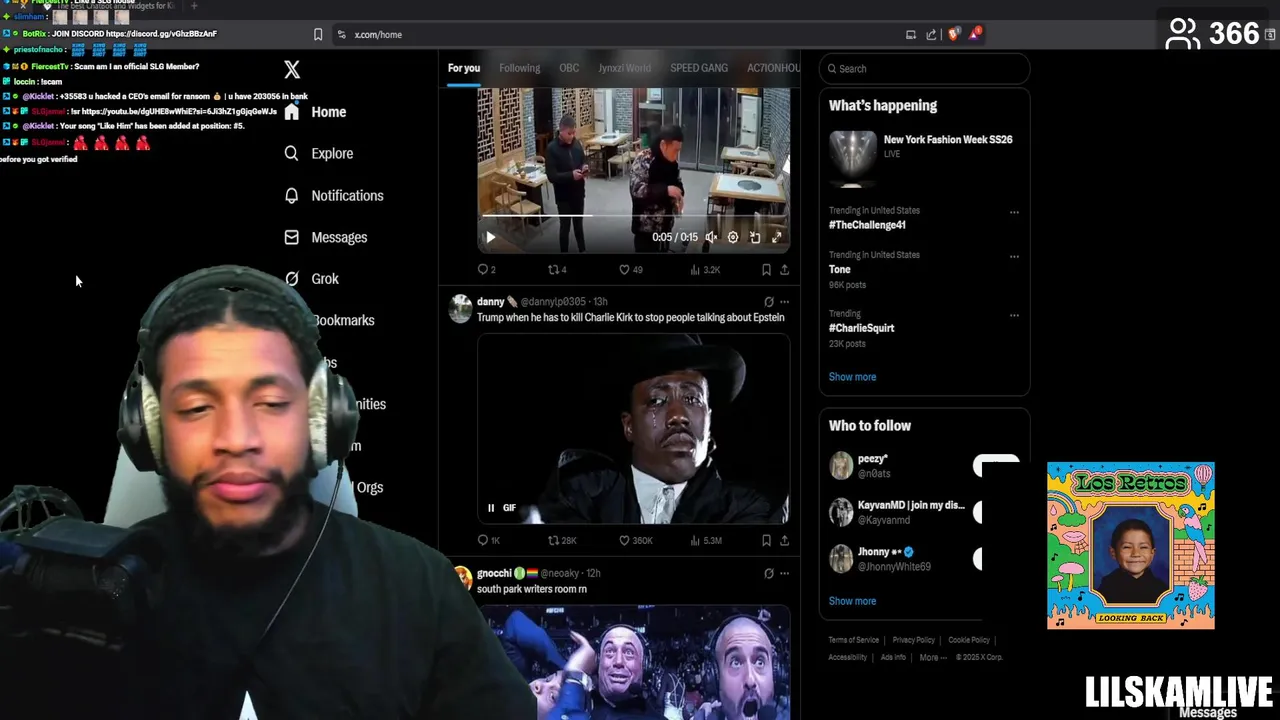The height and width of the screenshot is (720, 1280).
Task: Open restaurant video settings gear
Action: pos(733,238)
